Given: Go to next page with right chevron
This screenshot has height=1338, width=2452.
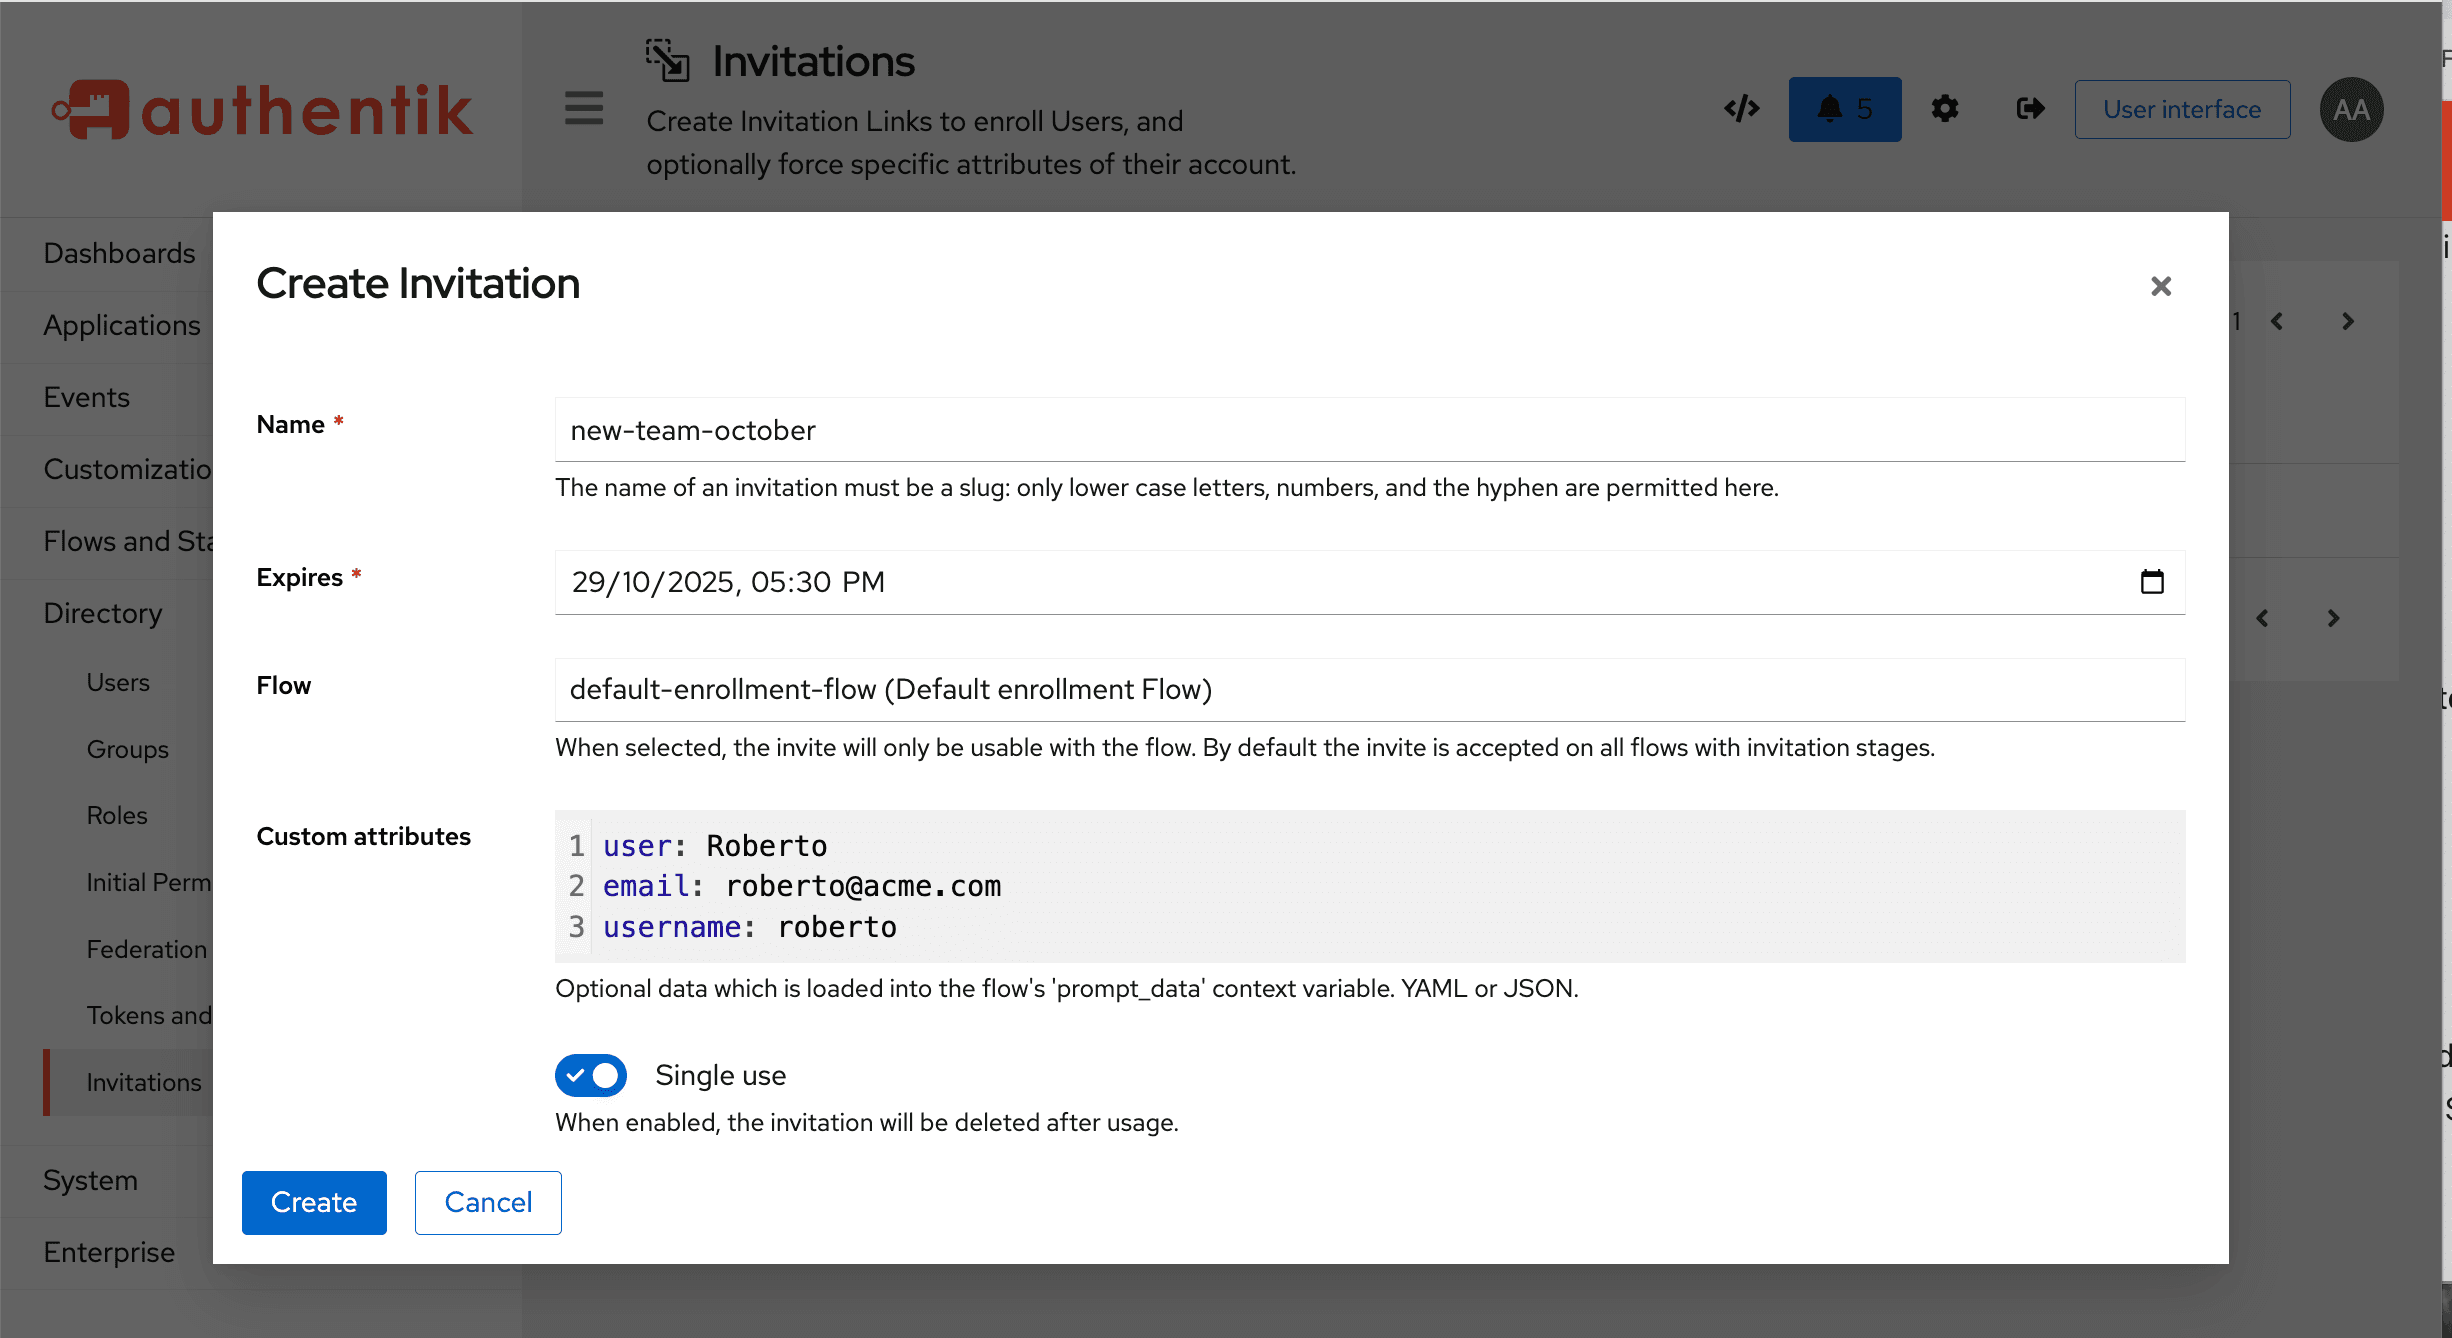Looking at the screenshot, I should pyautogui.click(x=2348, y=320).
